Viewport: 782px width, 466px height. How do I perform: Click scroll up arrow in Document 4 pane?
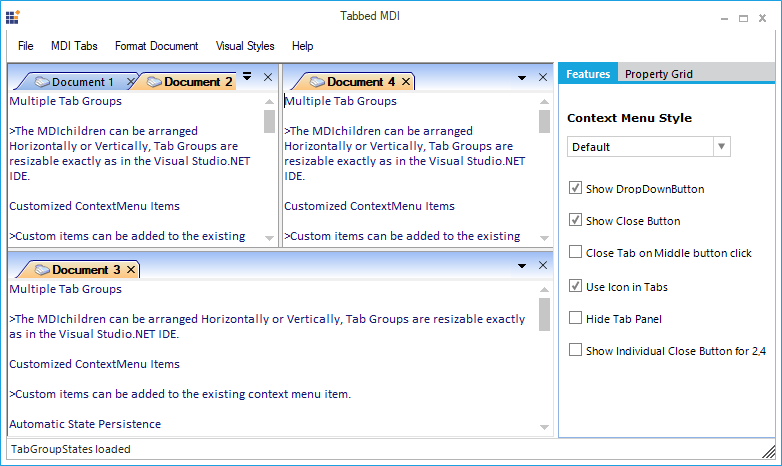click(545, 101)
